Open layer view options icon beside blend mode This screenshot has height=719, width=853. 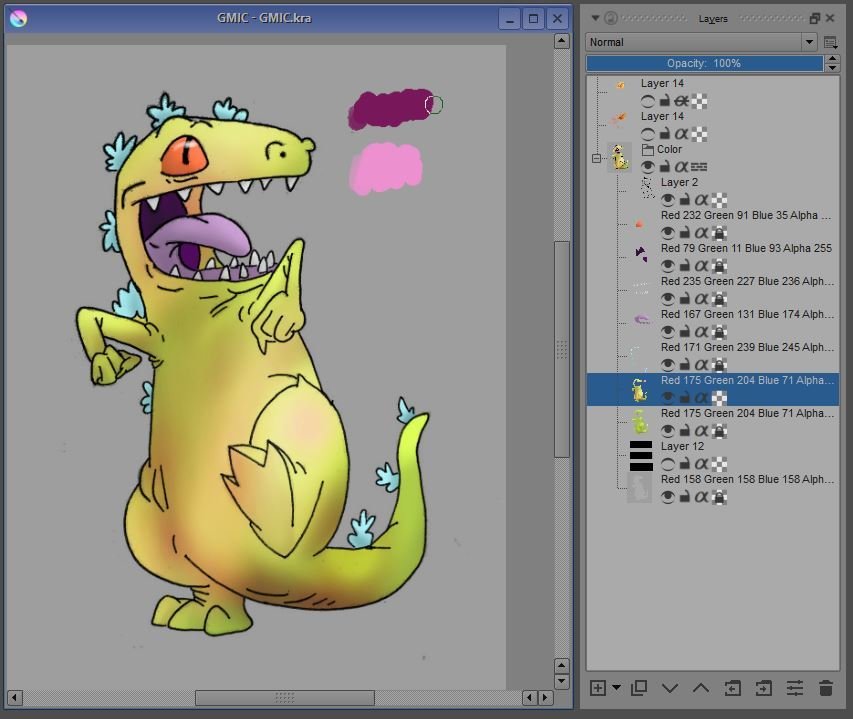pyautogui.click(x=830, y=42)
